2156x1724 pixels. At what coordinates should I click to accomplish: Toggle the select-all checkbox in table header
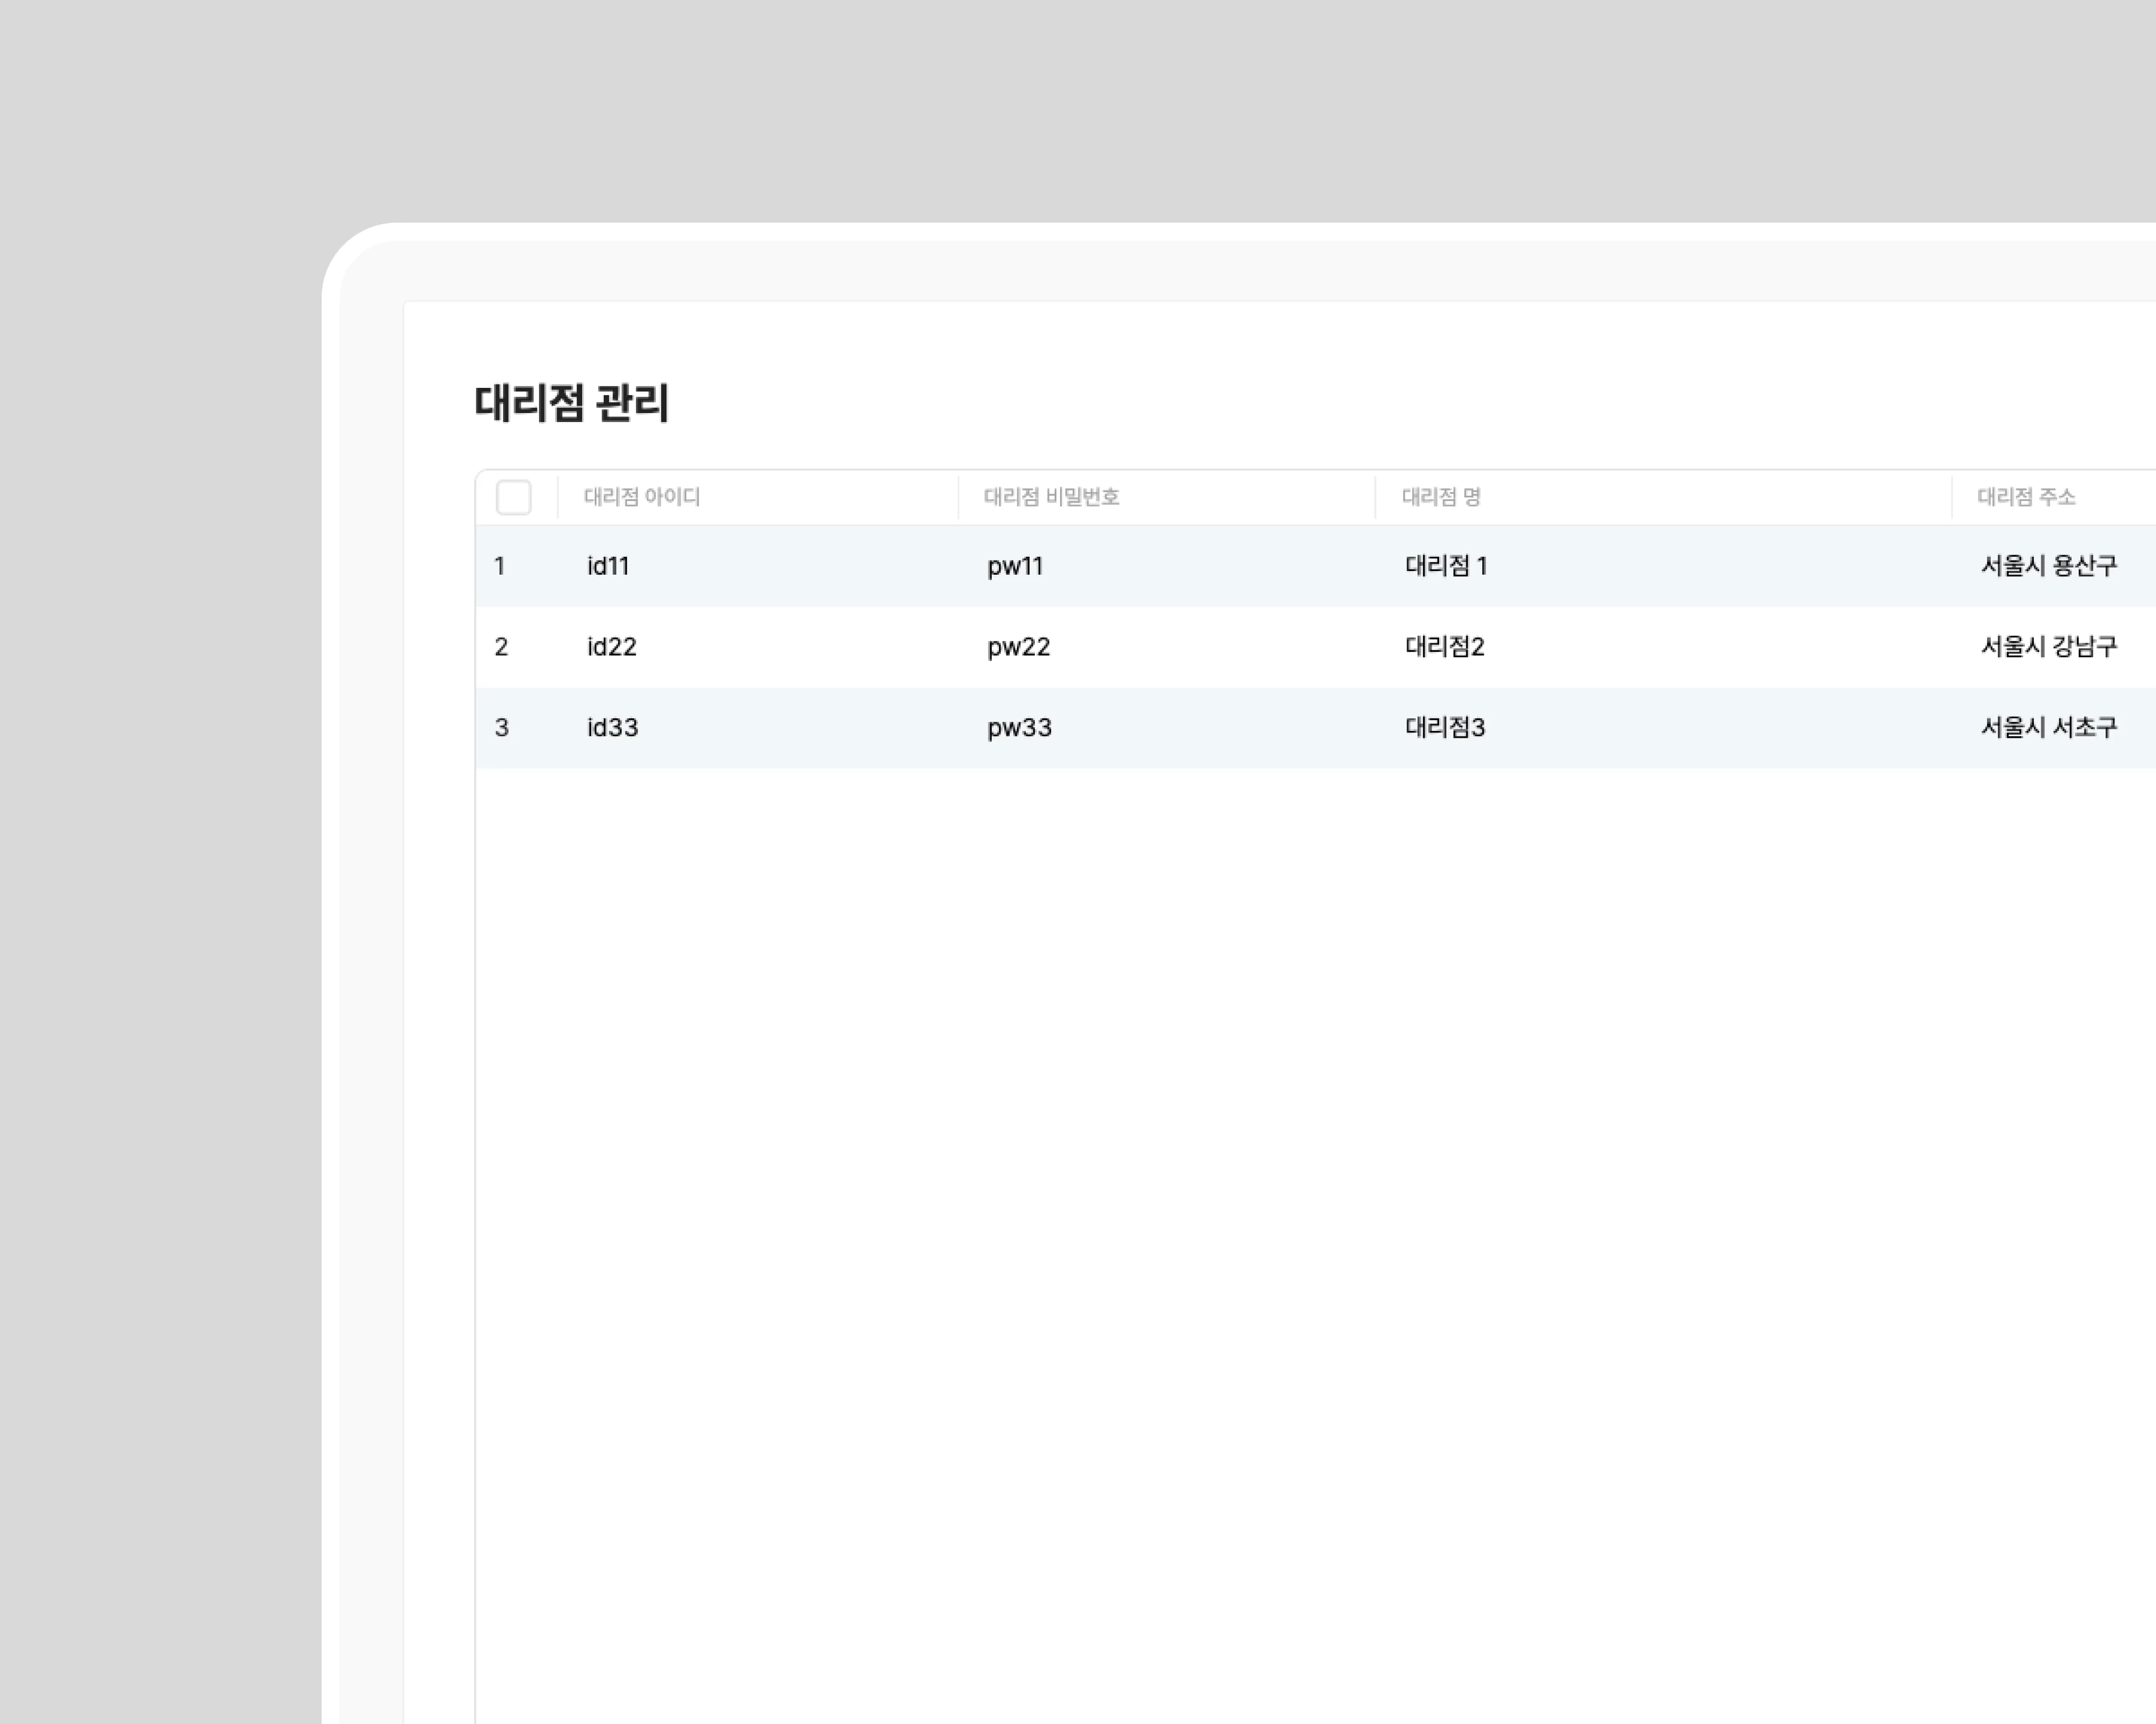[x=514, y=497]
